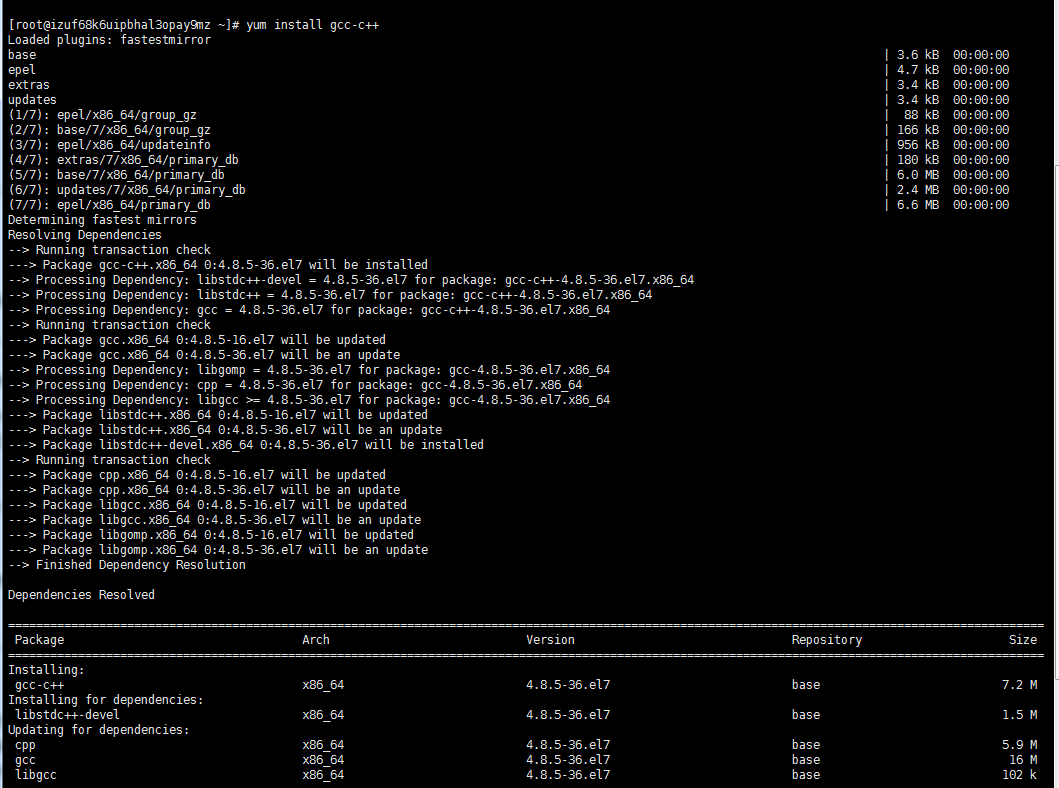Click the '(3/7): epel/x86_64/updateinfo' download line
This screenshot has height=788, width=1059.
(109, 145)
